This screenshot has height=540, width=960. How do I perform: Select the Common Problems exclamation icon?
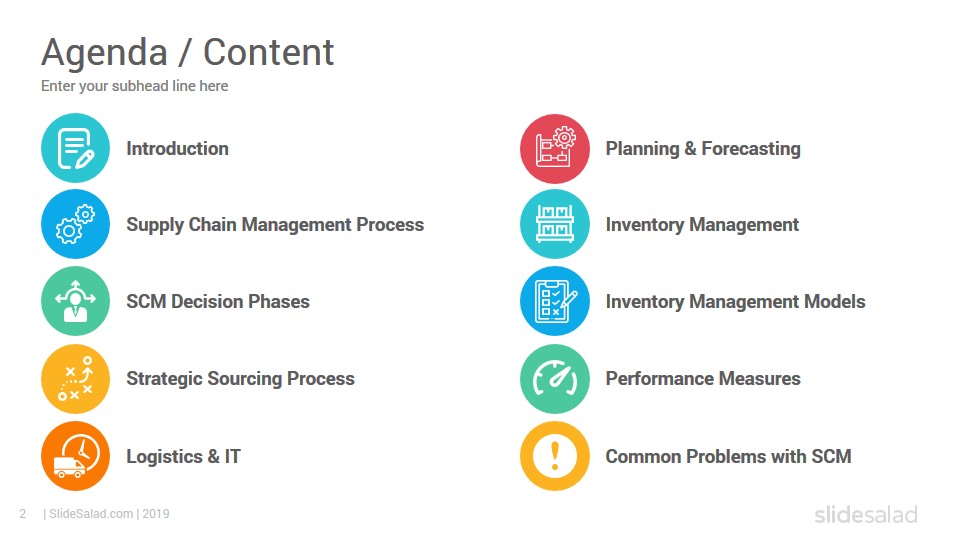tap(555, 456)
